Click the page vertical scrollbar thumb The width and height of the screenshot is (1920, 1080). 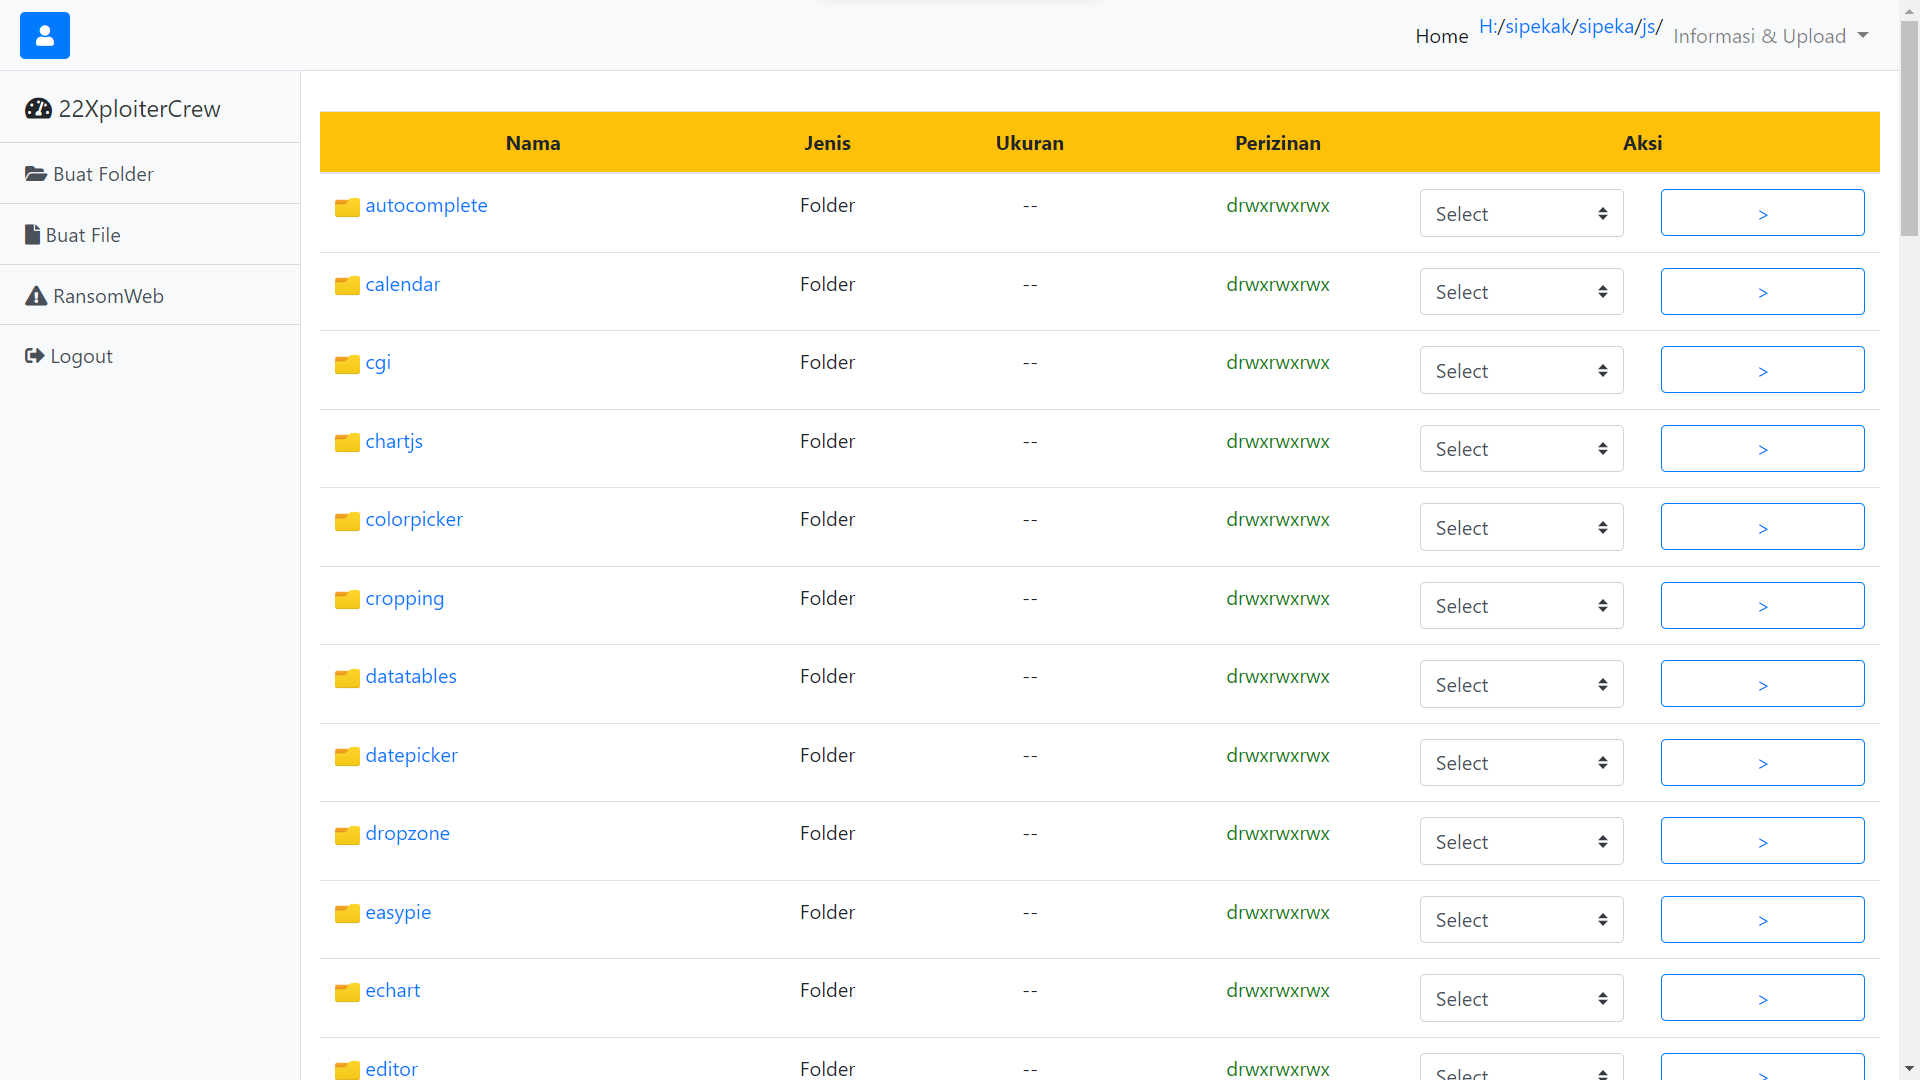click(x=1909, y=128)
